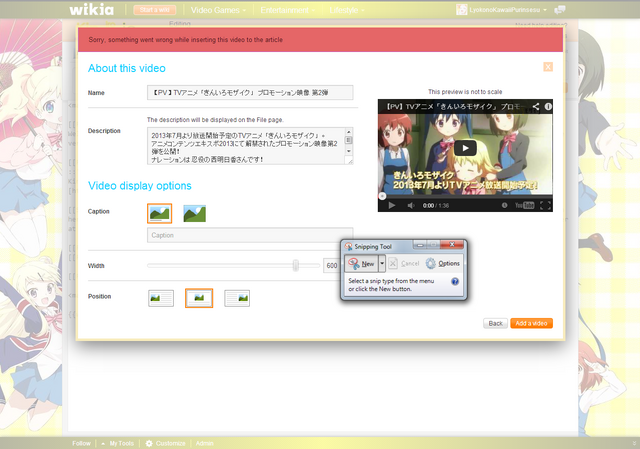
Task: Click the Start a wiki button
Action: 155,10
